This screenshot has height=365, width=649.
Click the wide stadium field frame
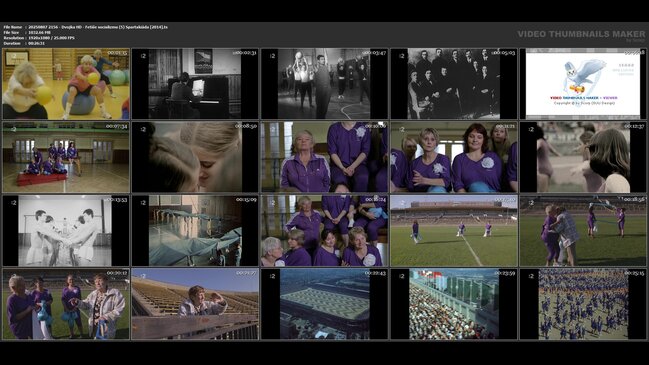coord(454,231)
